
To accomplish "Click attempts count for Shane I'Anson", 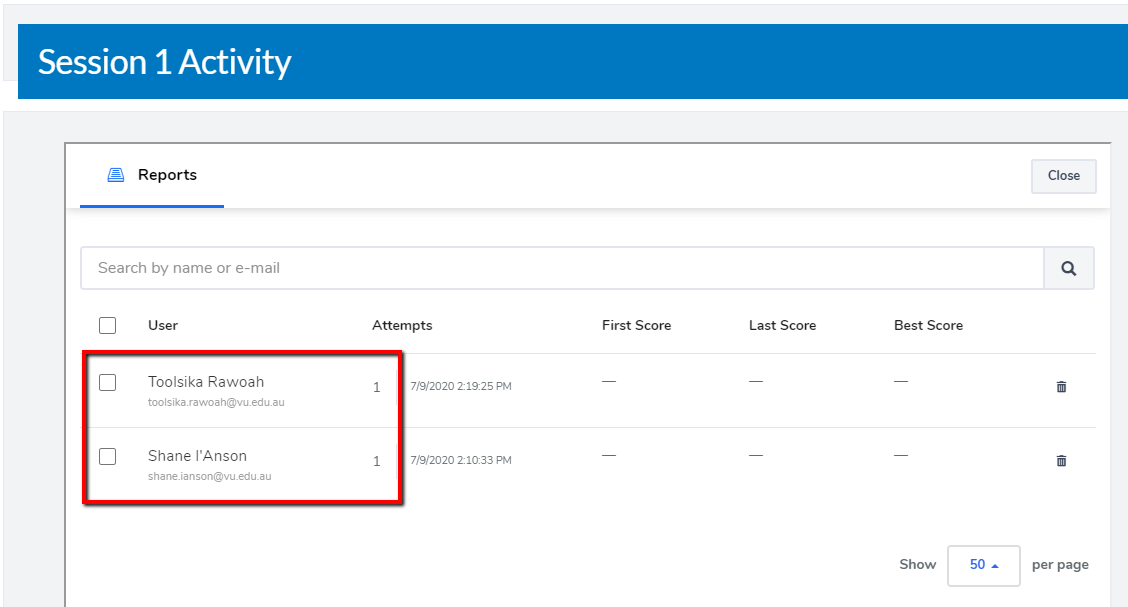I will point(376,462).
